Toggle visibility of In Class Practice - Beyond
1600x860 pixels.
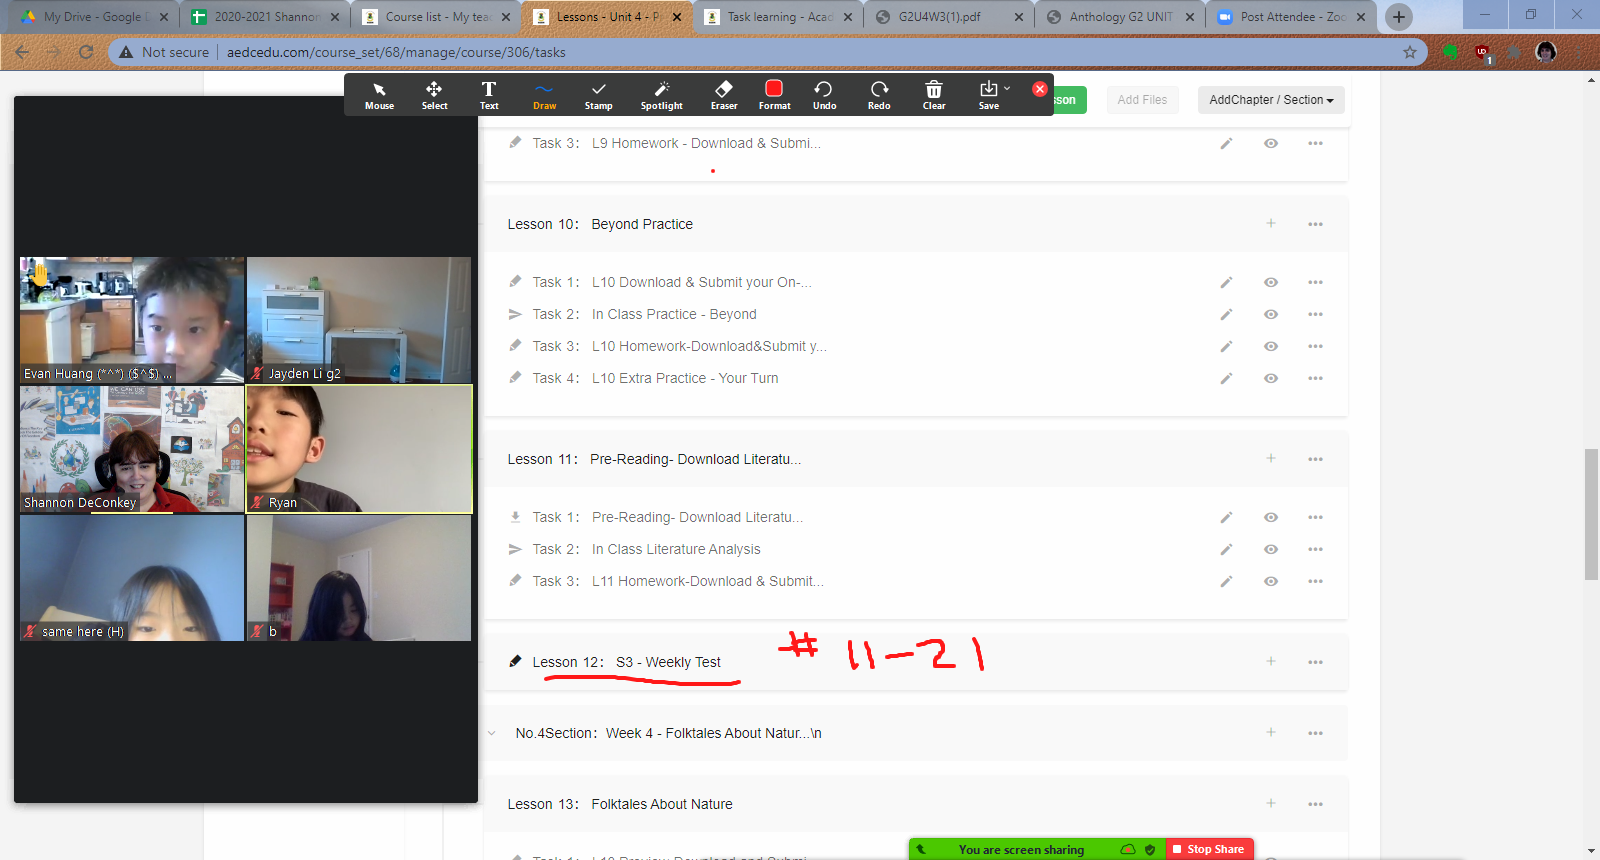[x=1271, y=315]
